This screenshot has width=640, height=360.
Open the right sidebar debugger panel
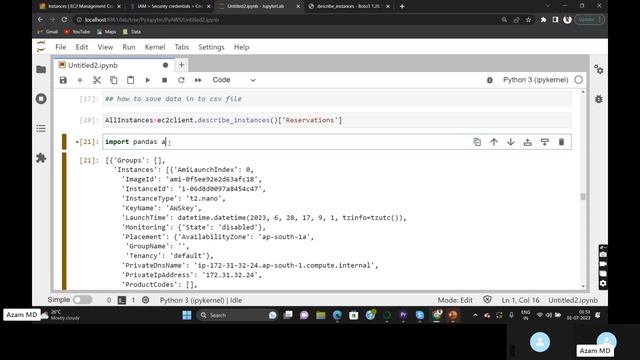pyautogui.click(x=598, y=99)
